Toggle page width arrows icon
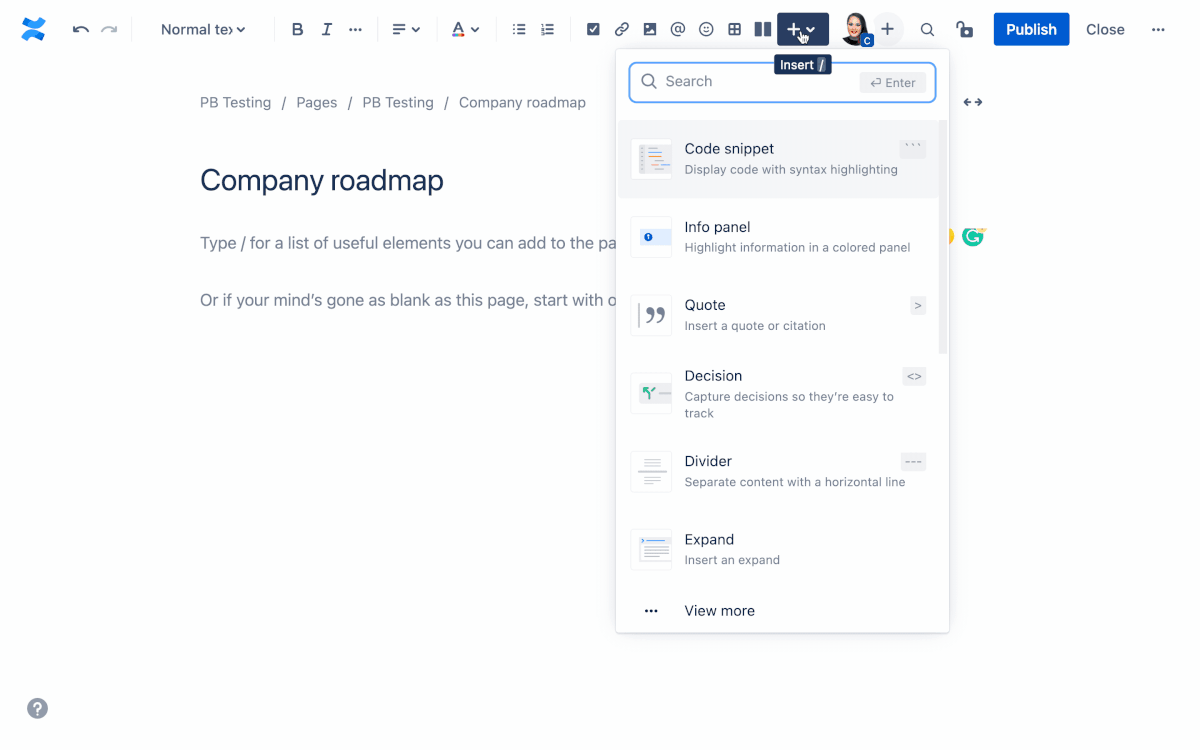This screenshot has height=750, width=1200. pos(973,102)
